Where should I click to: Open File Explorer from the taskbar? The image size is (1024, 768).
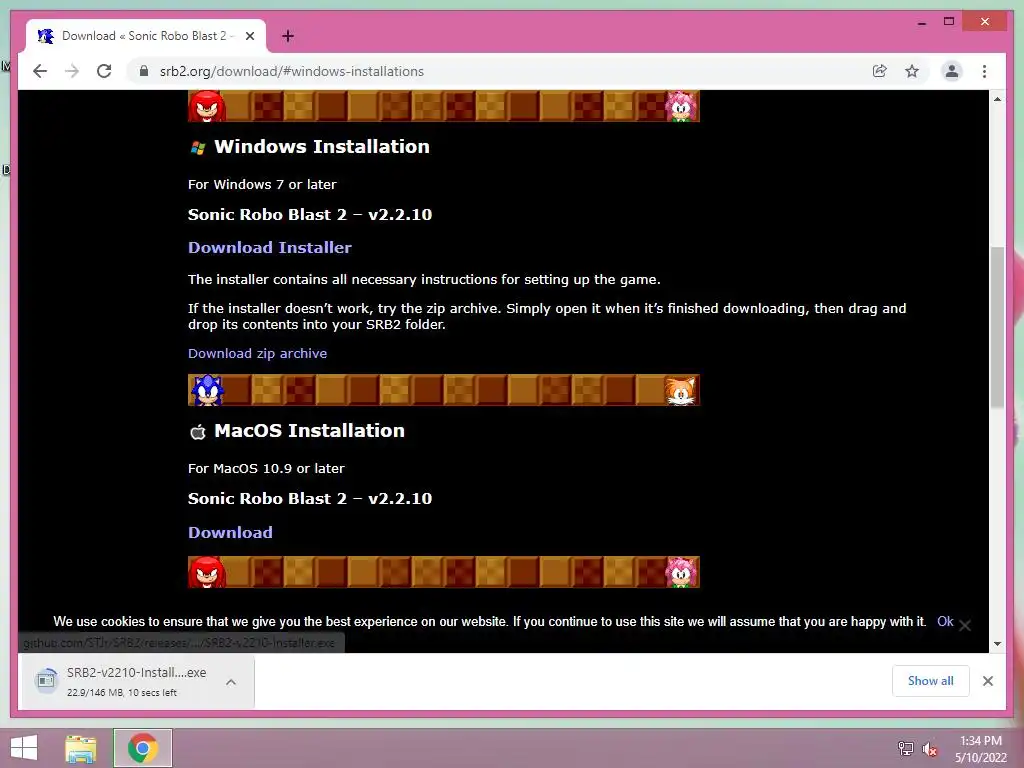coord(81,748)
